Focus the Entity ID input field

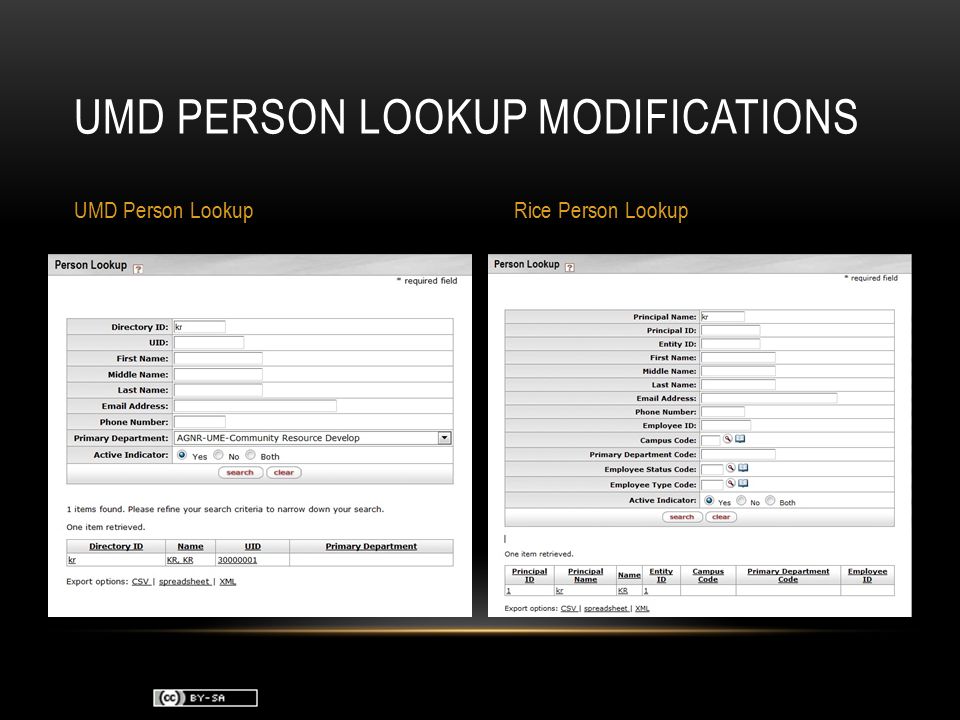730,344
